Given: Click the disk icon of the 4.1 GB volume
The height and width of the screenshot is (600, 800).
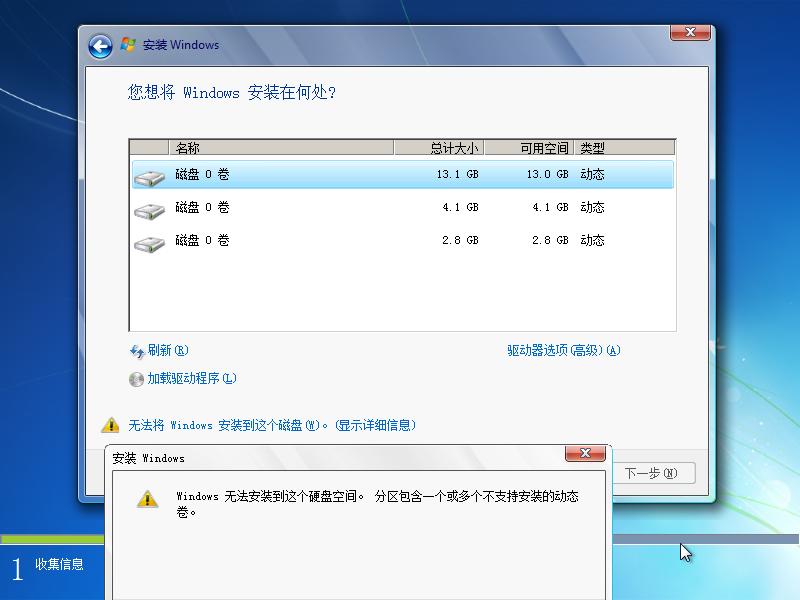Looking at the screenshot, I should coord(151,207).
